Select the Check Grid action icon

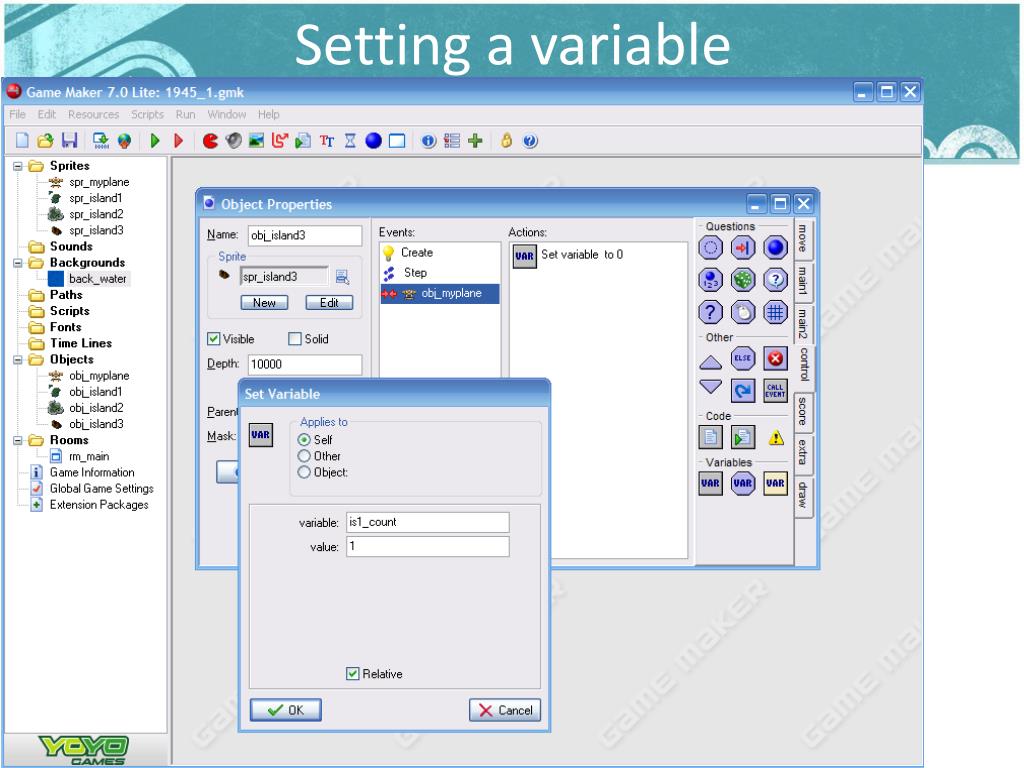[x=775, y=312]
